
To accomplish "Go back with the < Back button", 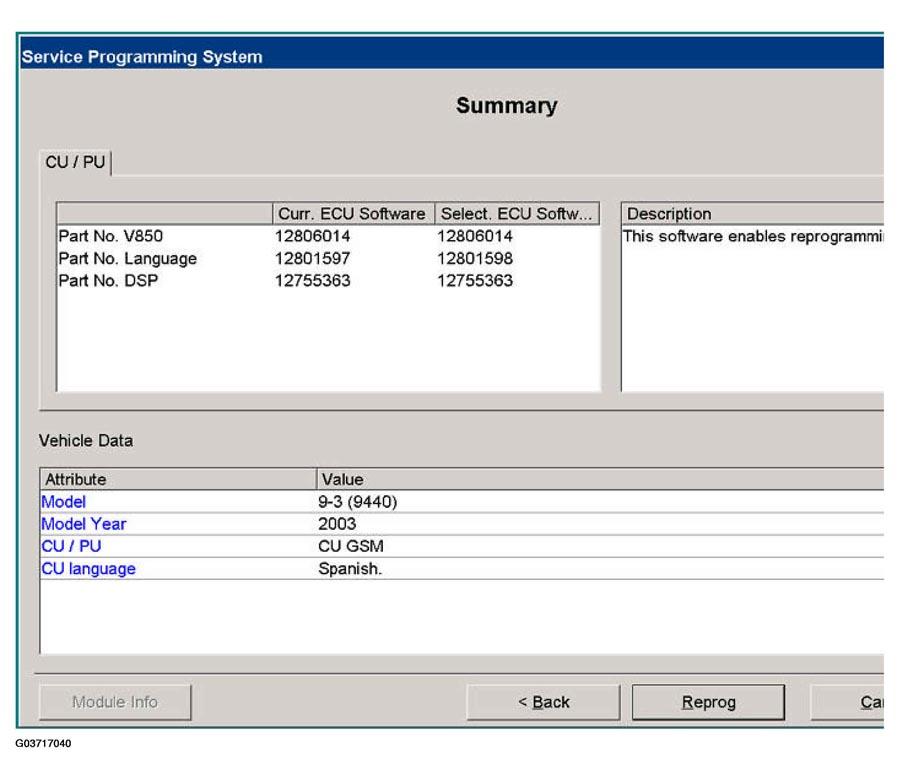I will [x=543, y=702].
